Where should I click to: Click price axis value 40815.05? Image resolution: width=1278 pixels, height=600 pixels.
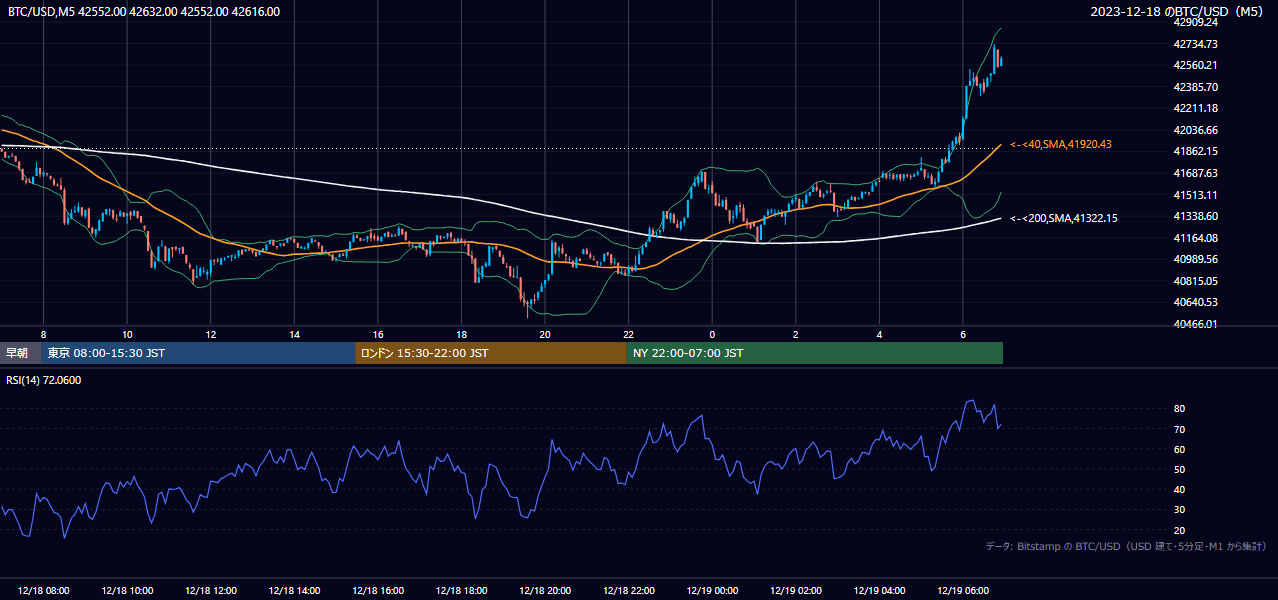coord(1196,281)
